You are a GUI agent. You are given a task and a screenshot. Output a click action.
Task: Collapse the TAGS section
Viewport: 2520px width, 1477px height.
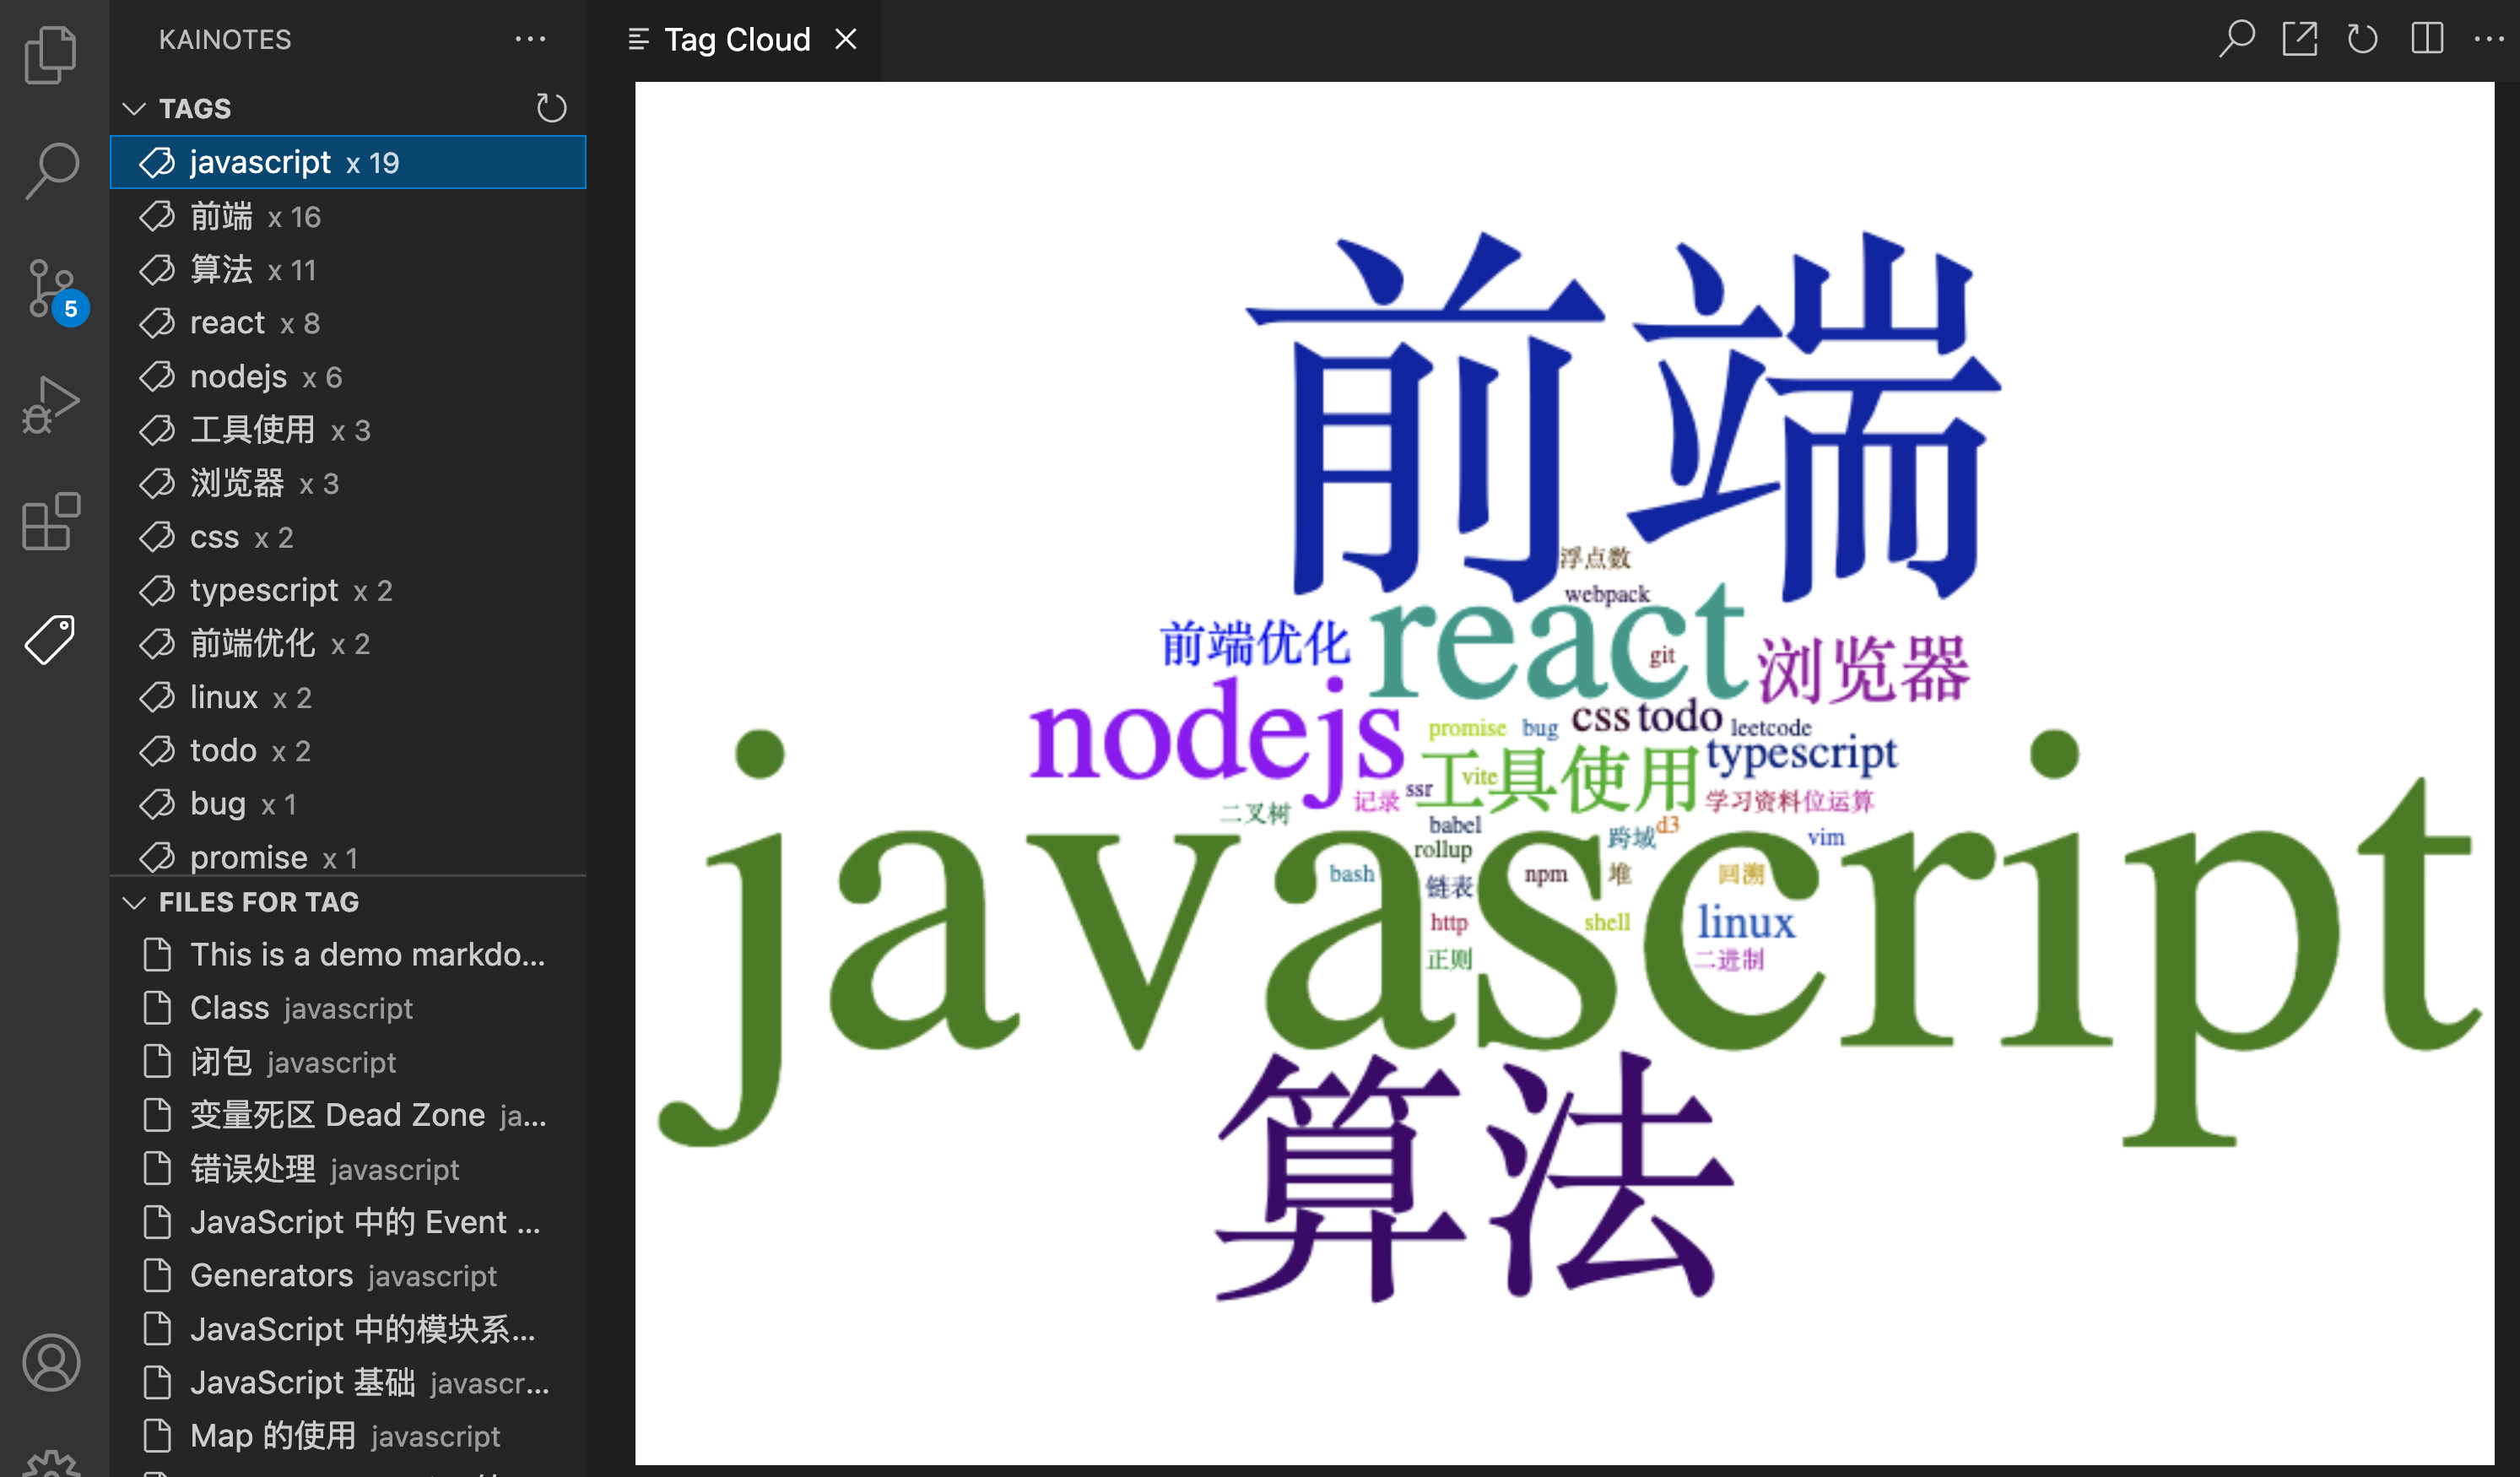(134, 108)
